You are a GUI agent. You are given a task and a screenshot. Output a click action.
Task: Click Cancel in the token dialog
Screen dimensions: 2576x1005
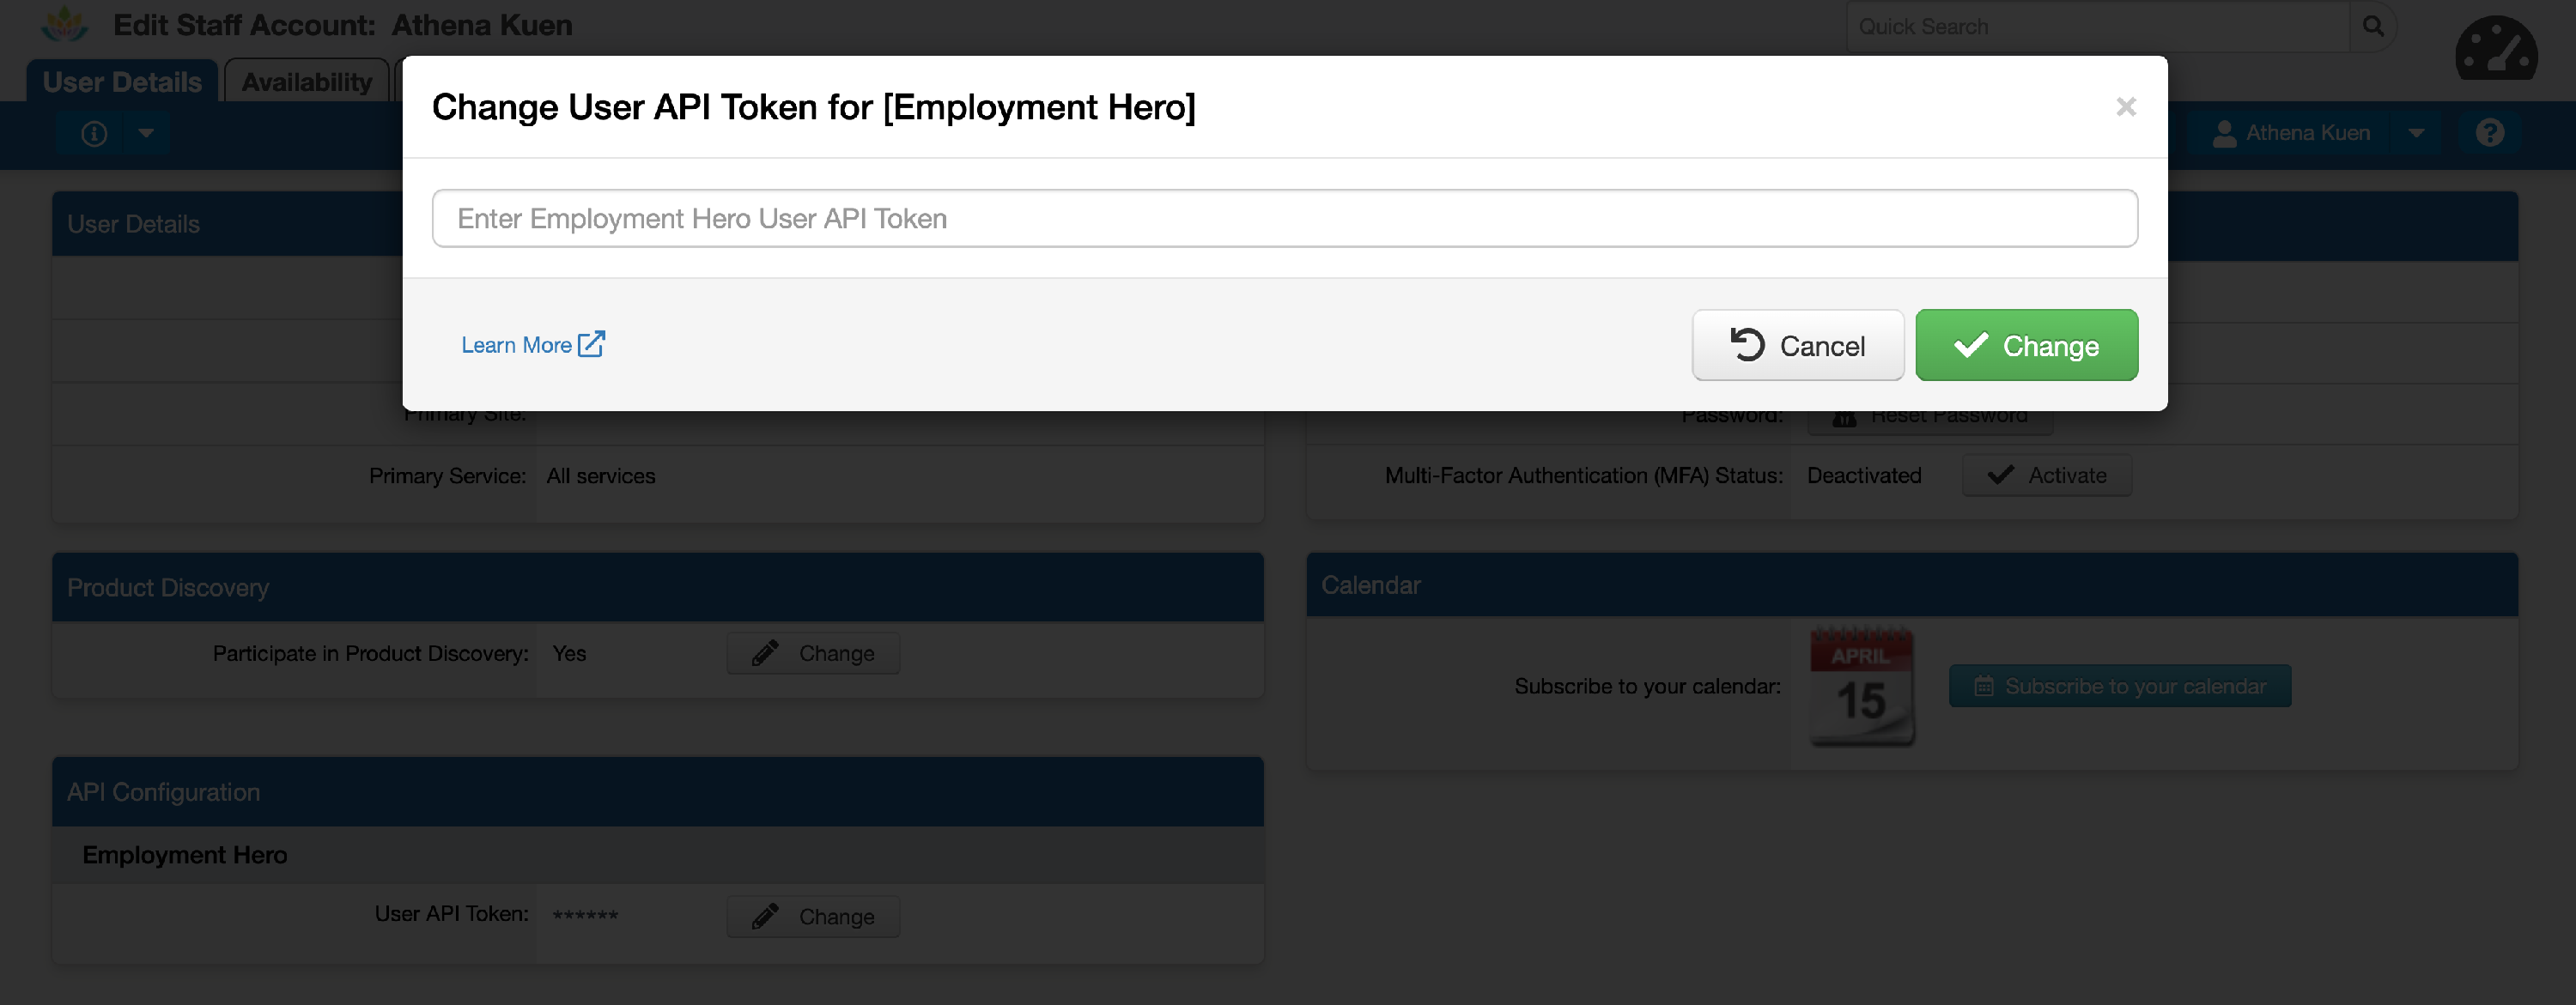pos(1797,346)
